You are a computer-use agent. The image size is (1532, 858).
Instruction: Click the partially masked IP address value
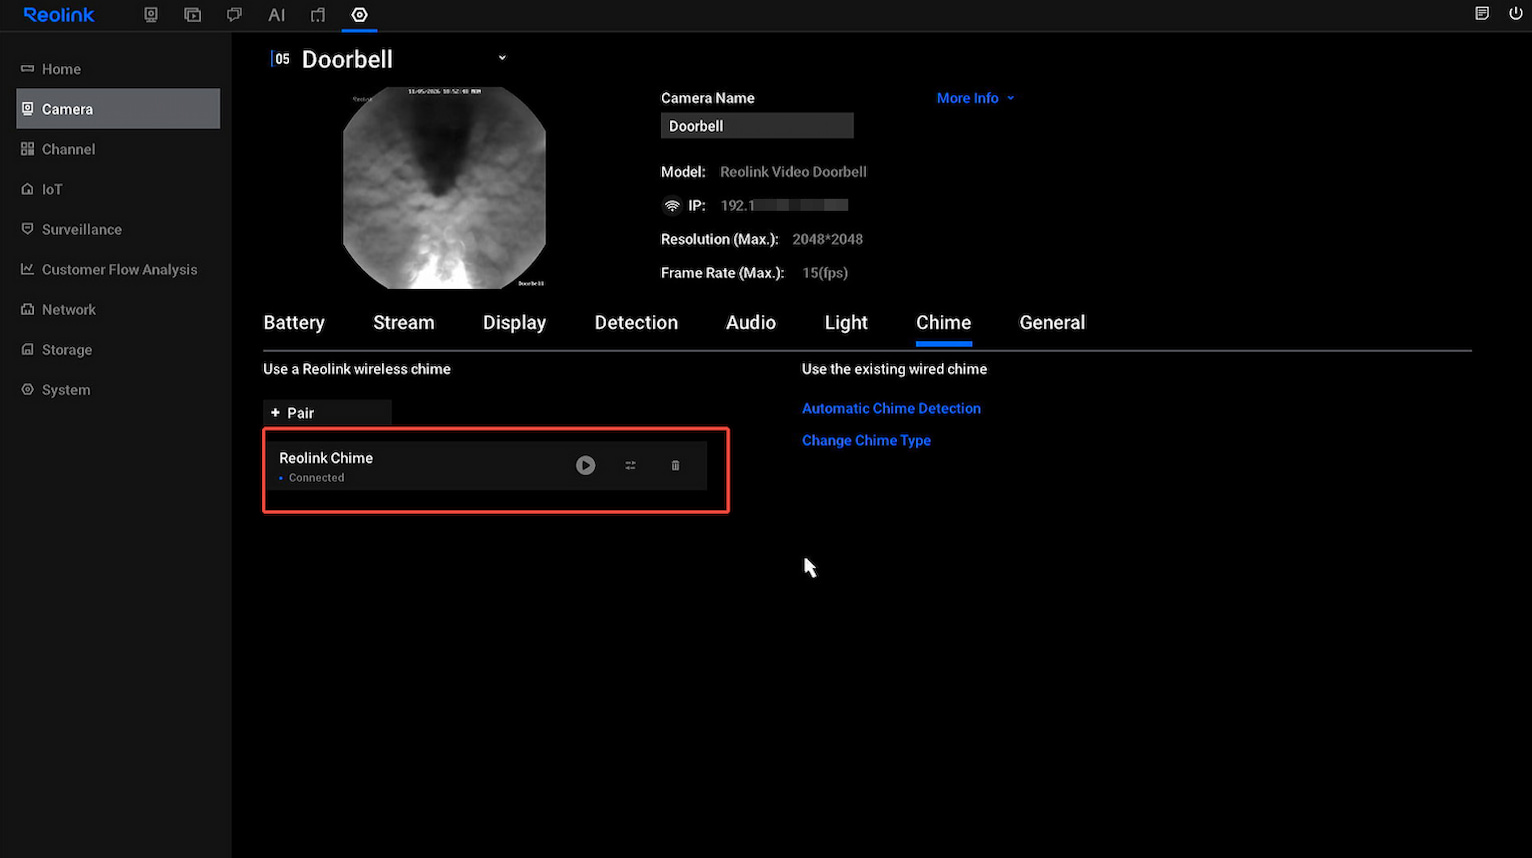[x=784, y=206]
